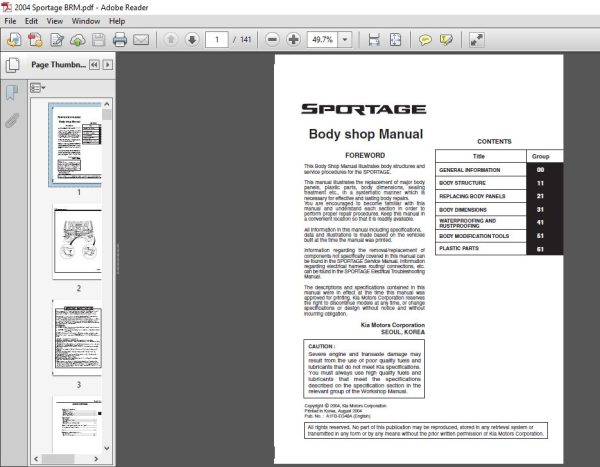Enter Read Mode with the expand icon
The image size is (600, 467).
tap(476, 39)
